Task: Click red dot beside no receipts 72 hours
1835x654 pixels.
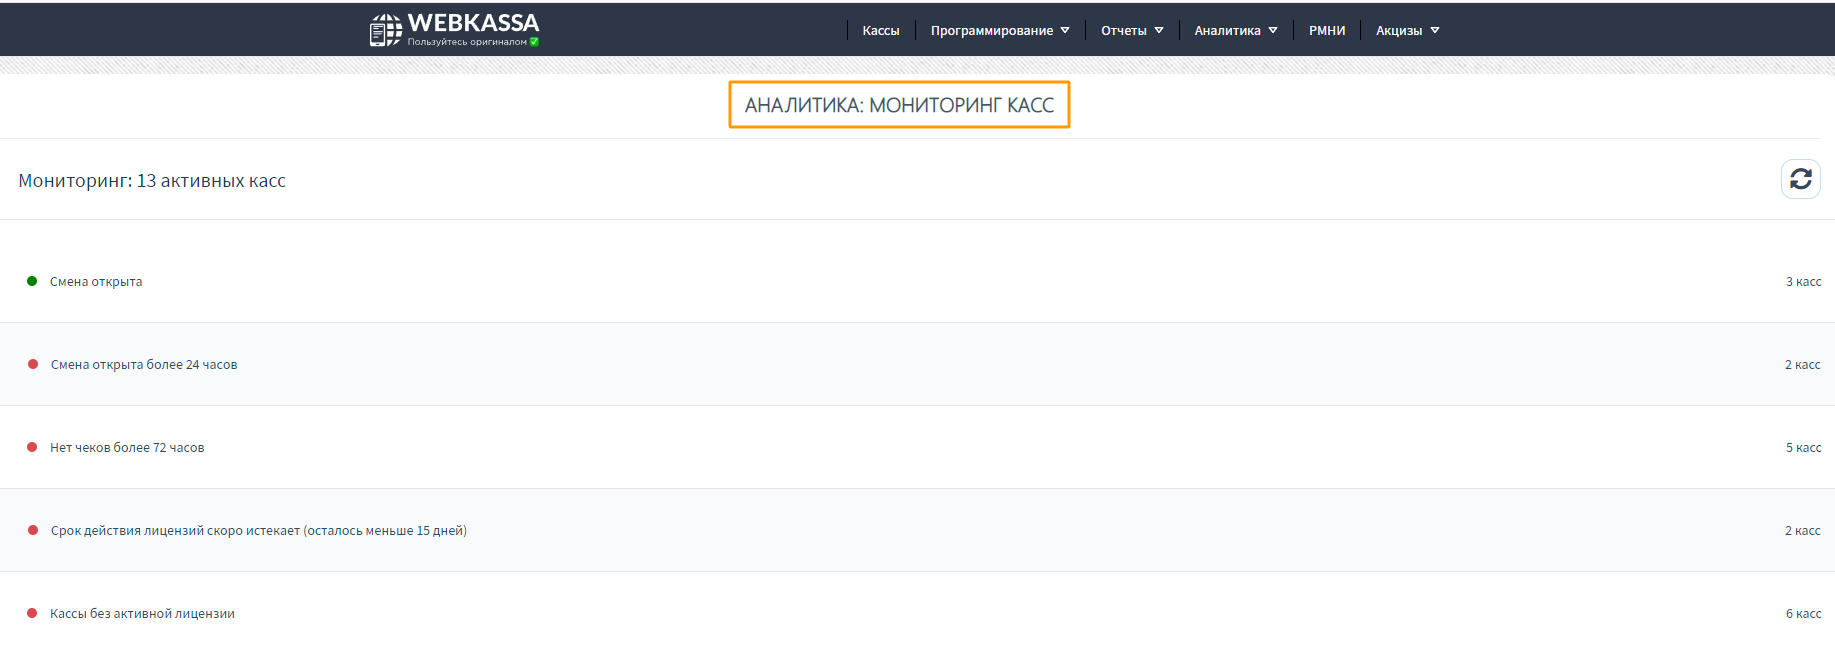Action: 32,447
